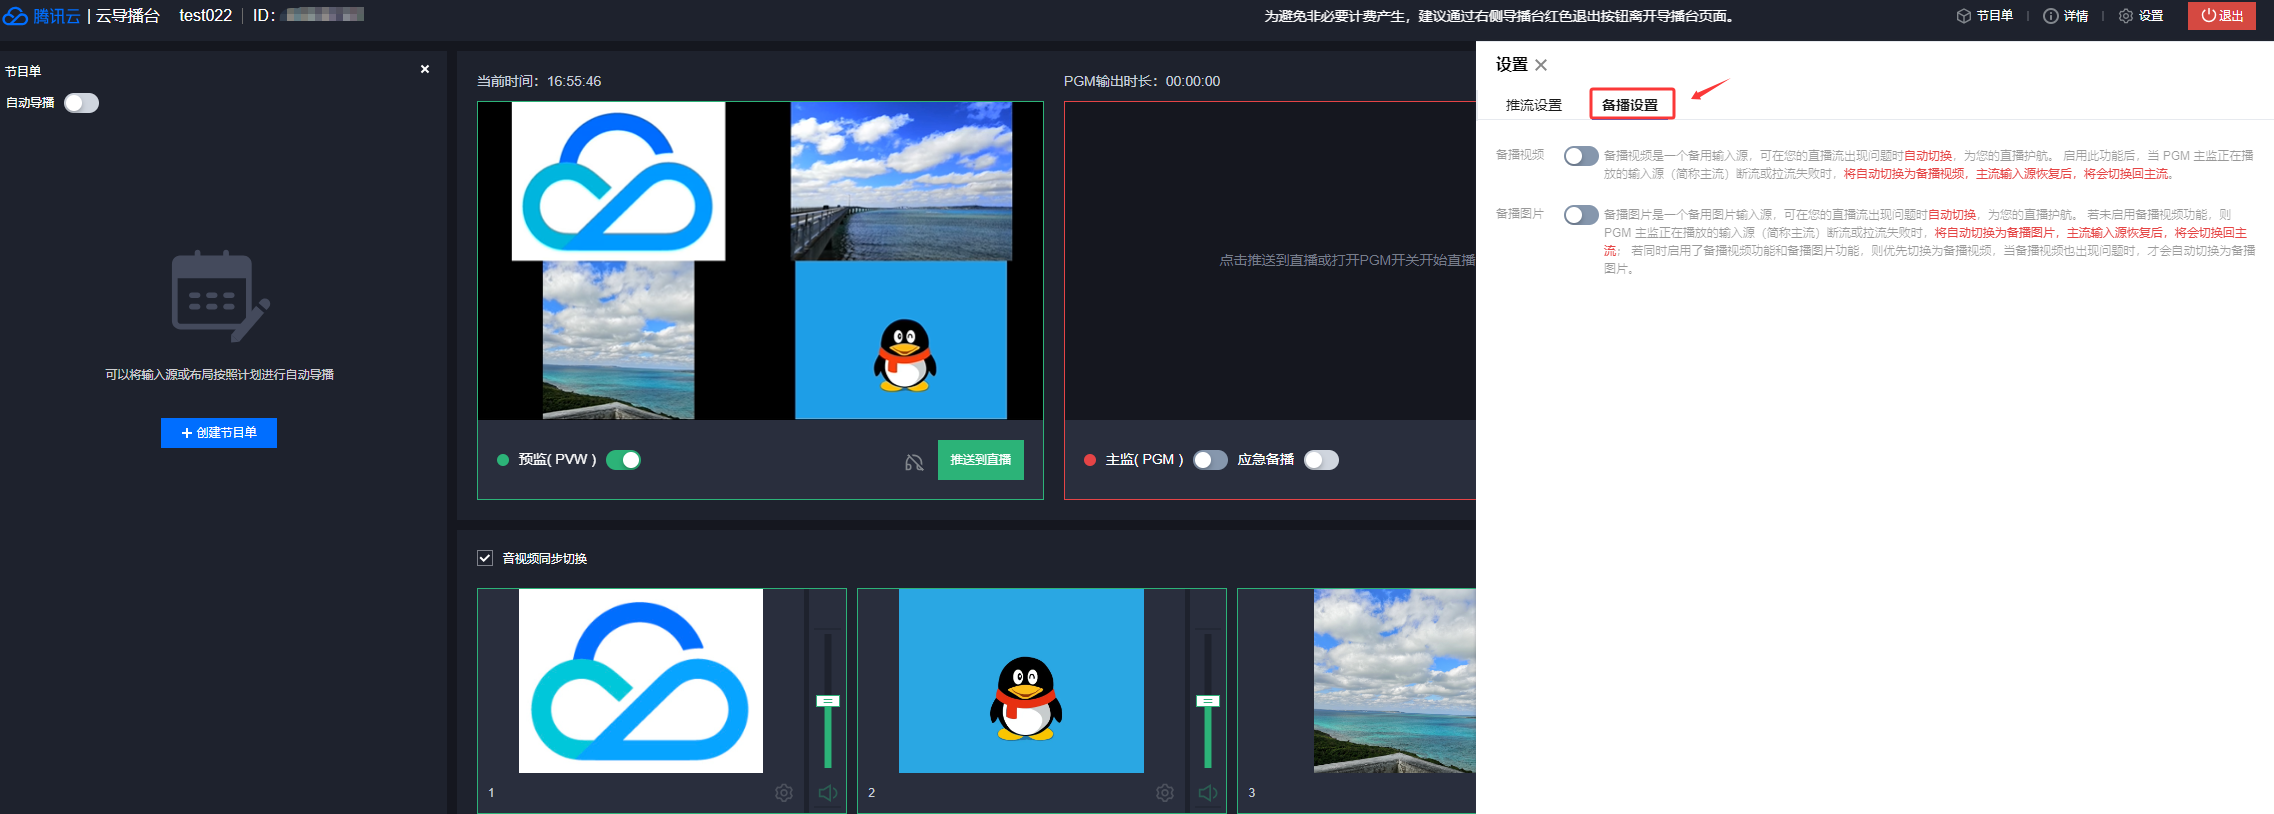Open settings gear for input source 1
The image size is (2274, 814).
pos(784,793)
